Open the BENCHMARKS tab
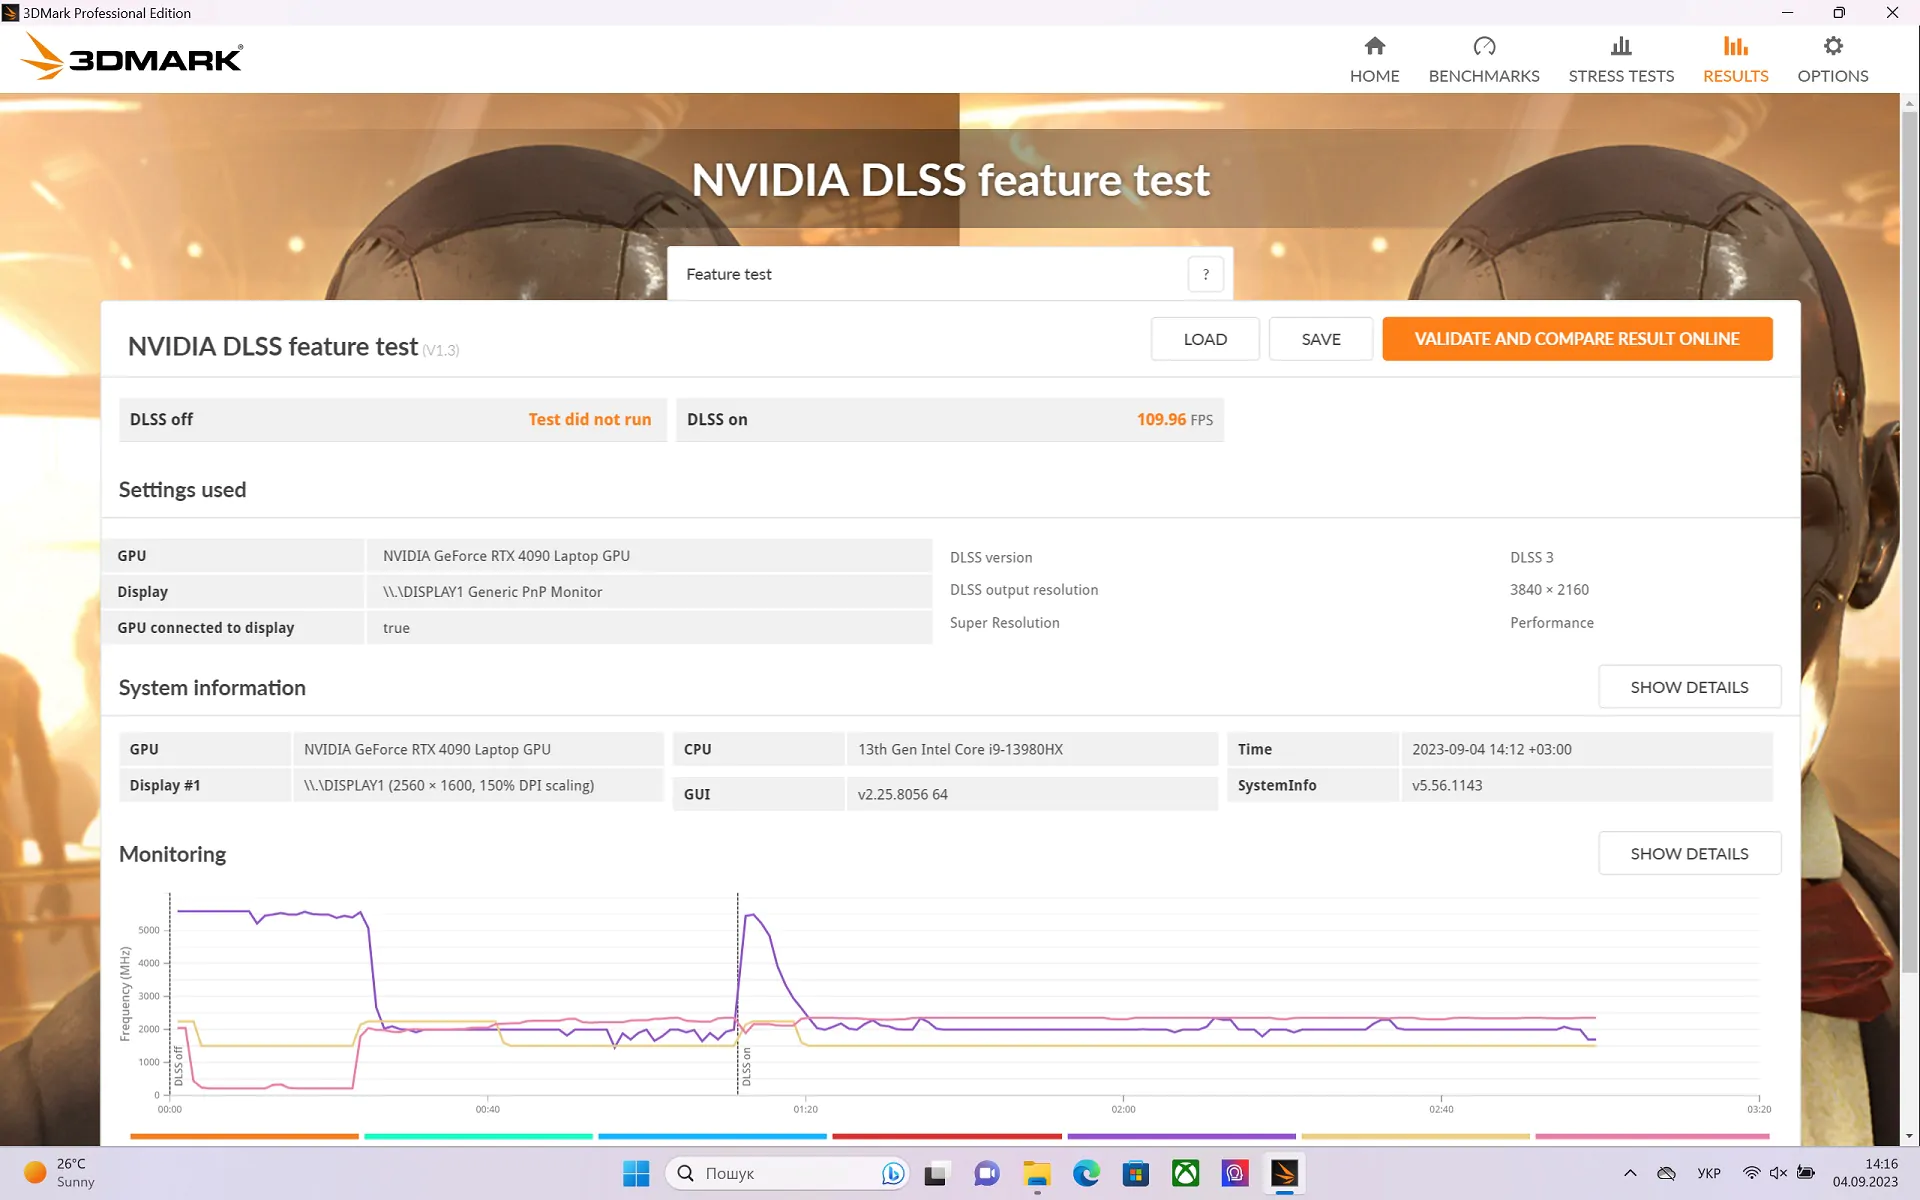1920x1200 pixels. 1483,60
